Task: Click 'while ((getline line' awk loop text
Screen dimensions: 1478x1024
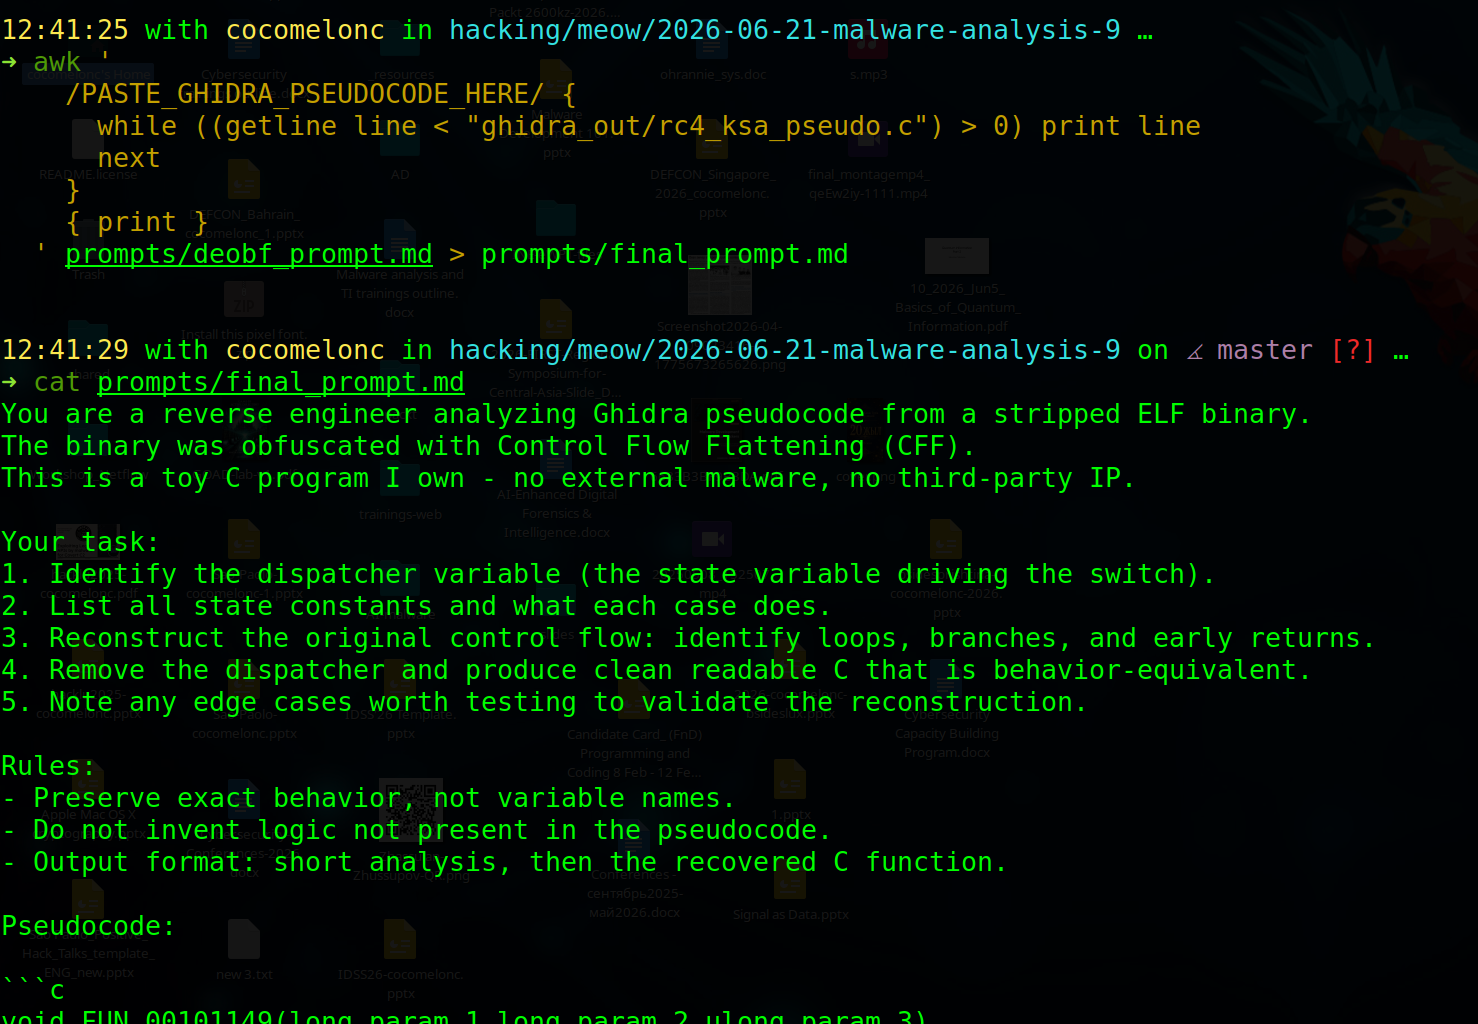Action: (257, 126)
